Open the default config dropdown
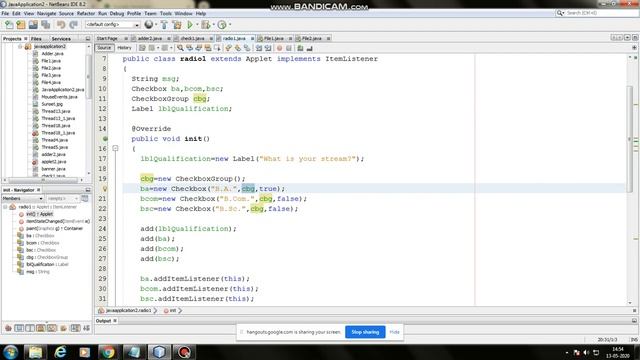The height and width of the screenshot is (360, 640). (112, 25)
